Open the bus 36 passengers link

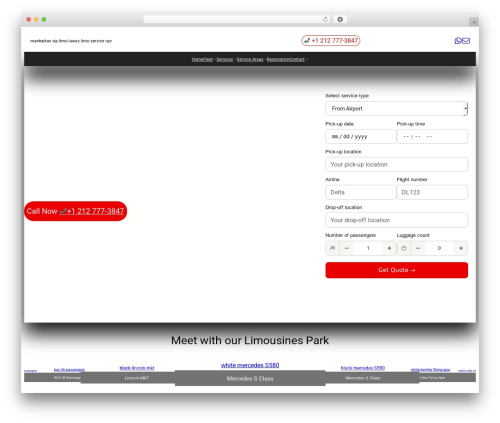69,370
